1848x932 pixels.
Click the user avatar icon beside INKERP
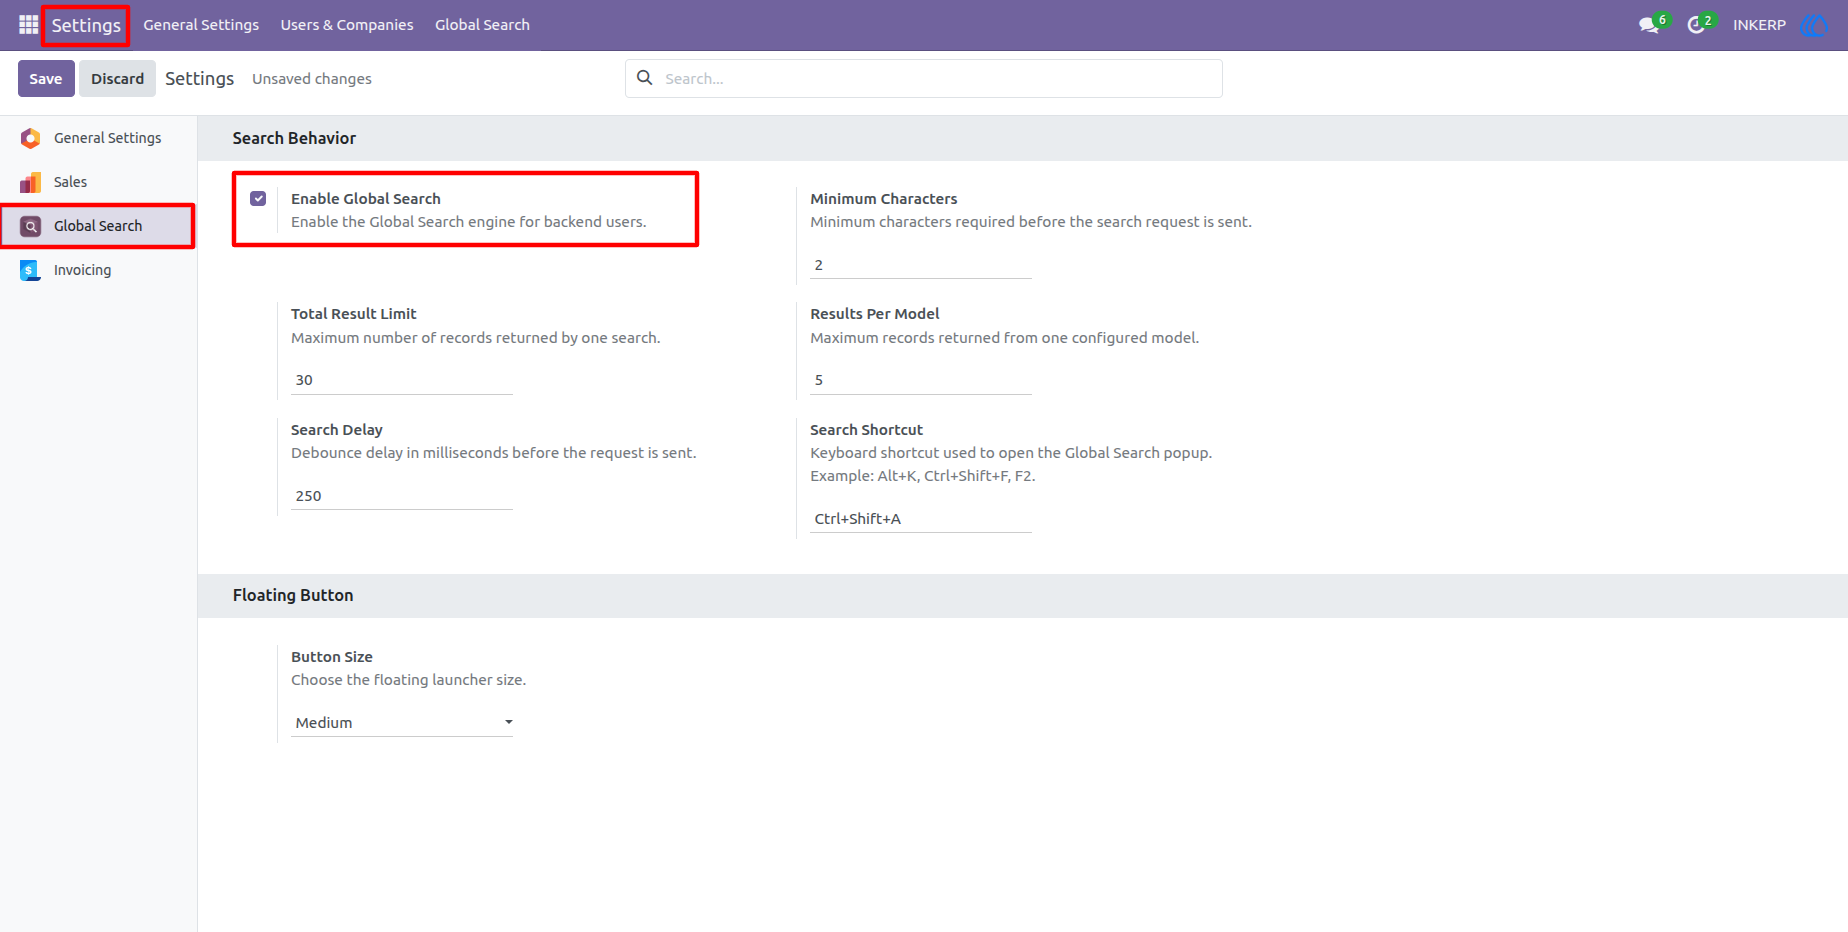pos(1813,25)
